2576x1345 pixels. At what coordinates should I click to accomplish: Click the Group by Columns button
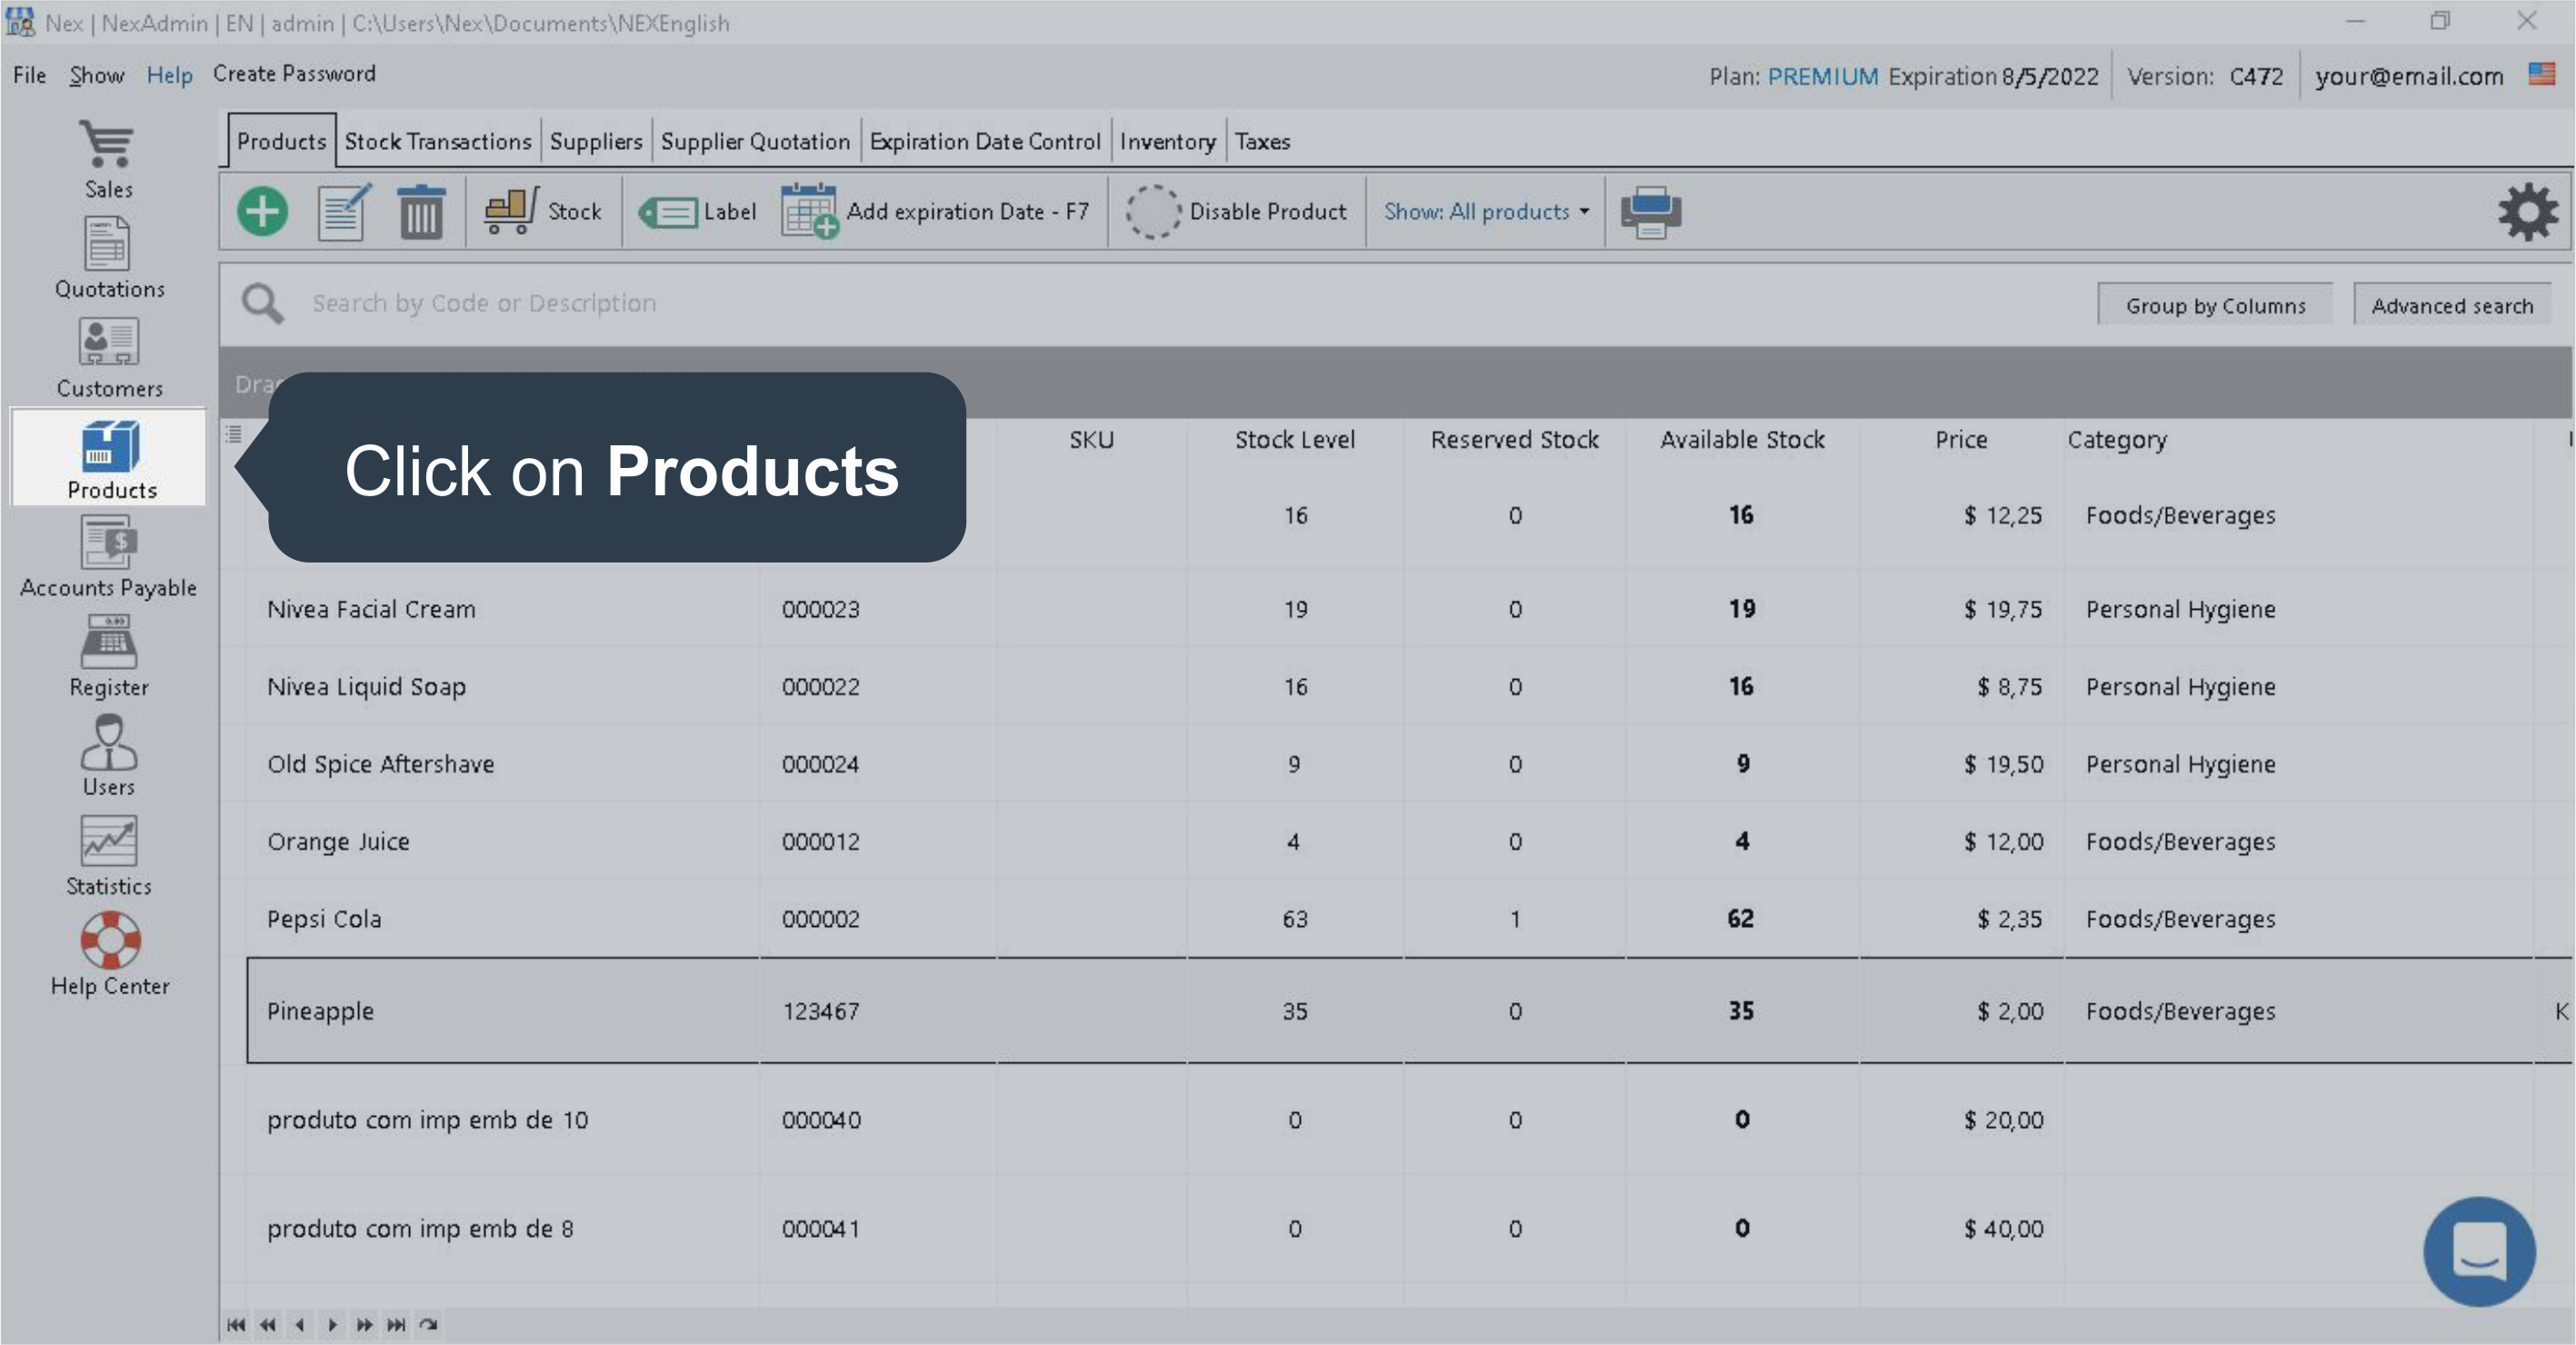coord(2215,306)
